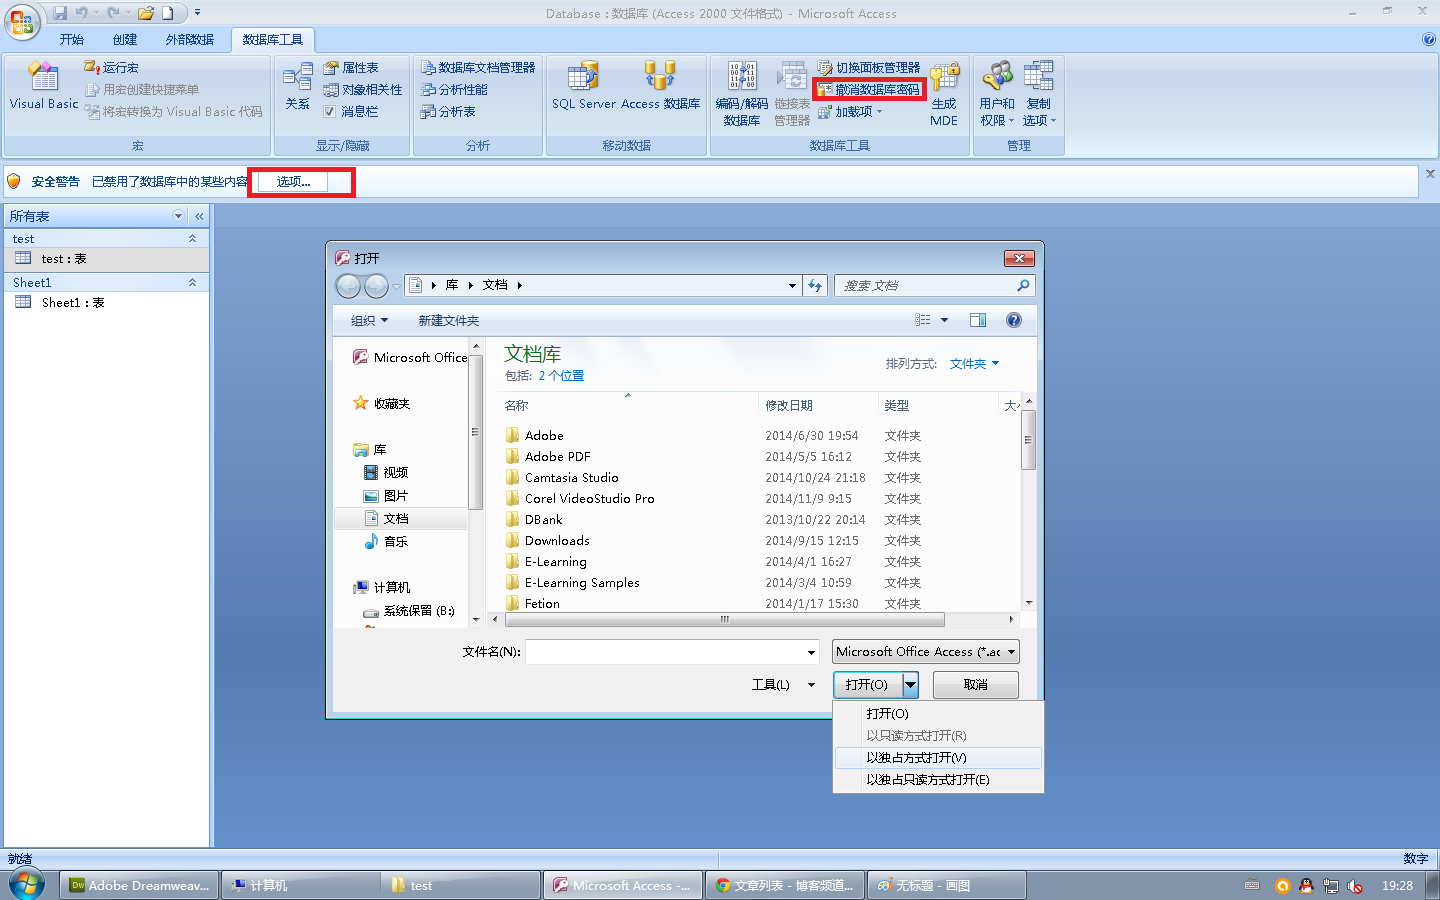Click 2 个位置 link
This screenshot has height=900, width=1440.
coord(561,376)
